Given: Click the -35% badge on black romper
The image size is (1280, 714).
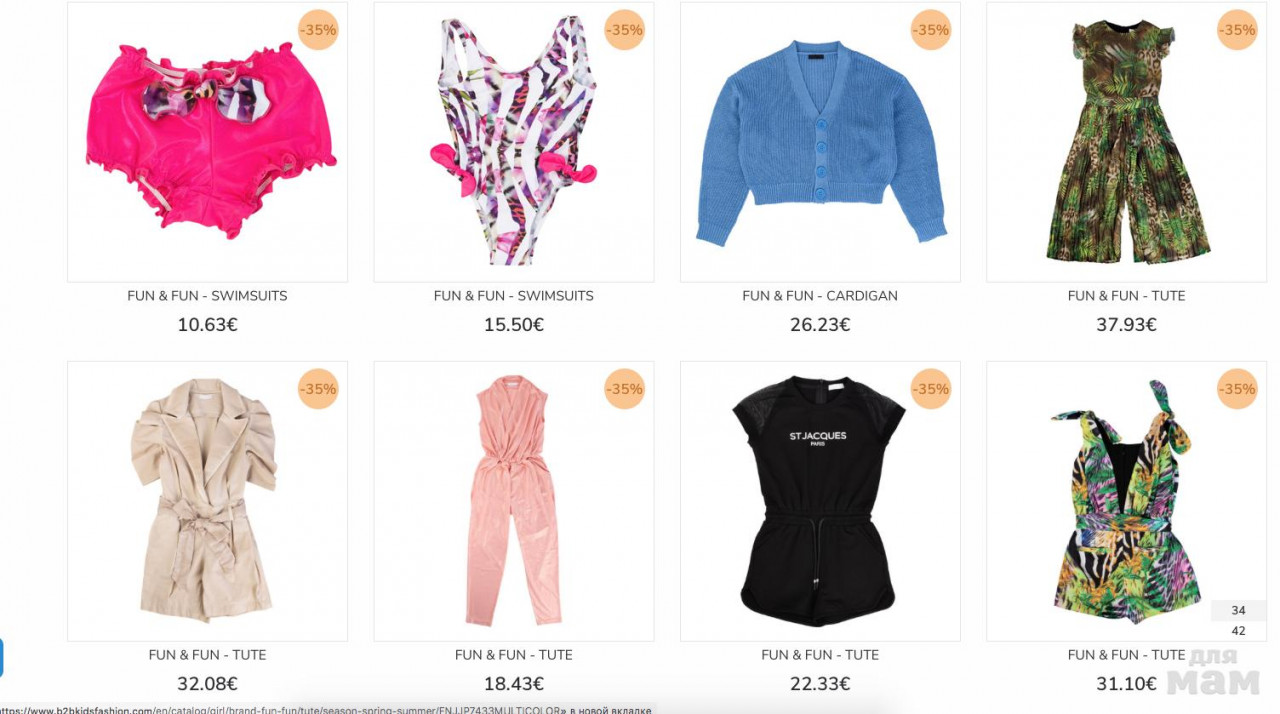Looking at the screenshot, I should pos(931,389).
